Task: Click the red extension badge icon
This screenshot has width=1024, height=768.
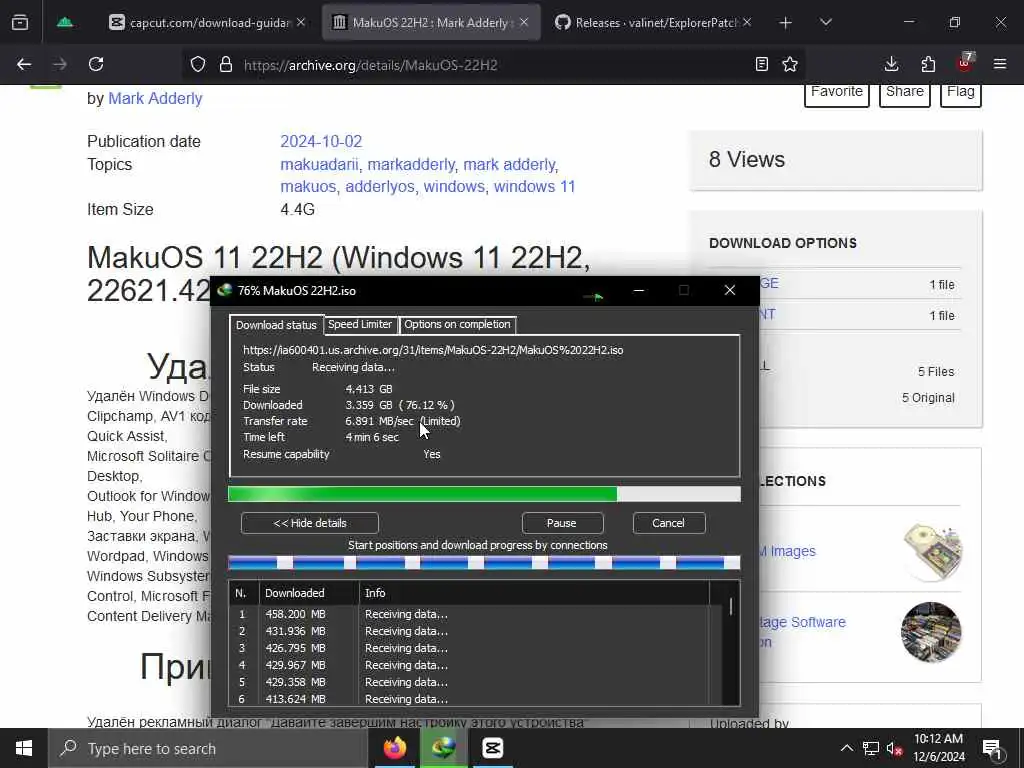Action: pyautogui.click(x=965, y=63)
